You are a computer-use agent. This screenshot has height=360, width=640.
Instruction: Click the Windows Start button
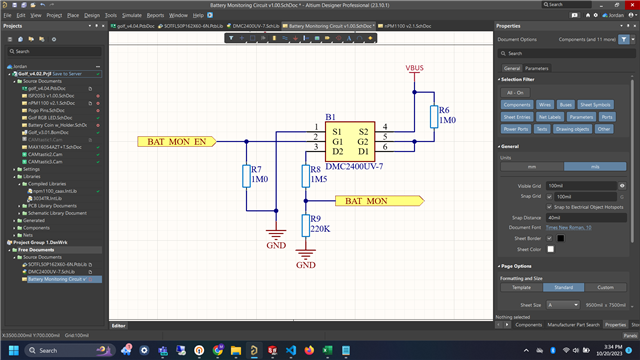[14, 350]
